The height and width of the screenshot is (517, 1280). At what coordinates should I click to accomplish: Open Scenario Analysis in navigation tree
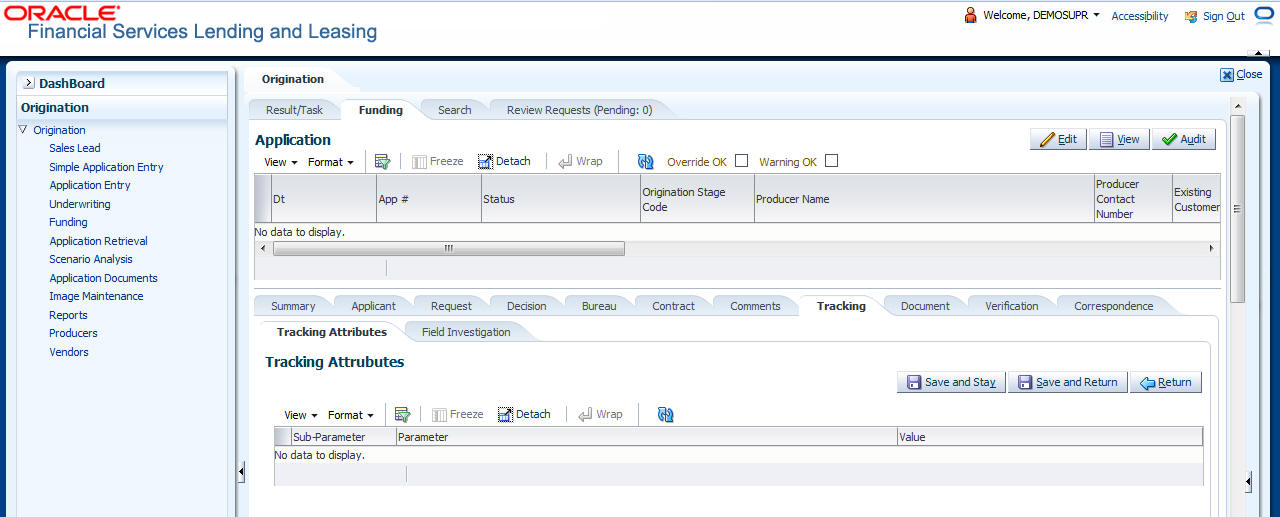click(91, 259)
